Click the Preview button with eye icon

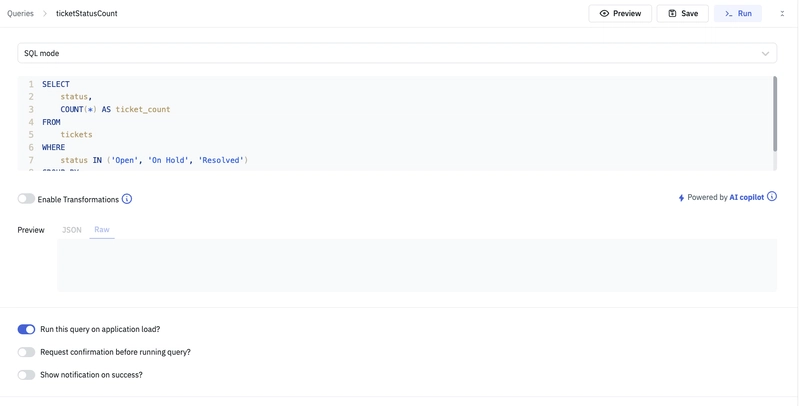[620, 14]
